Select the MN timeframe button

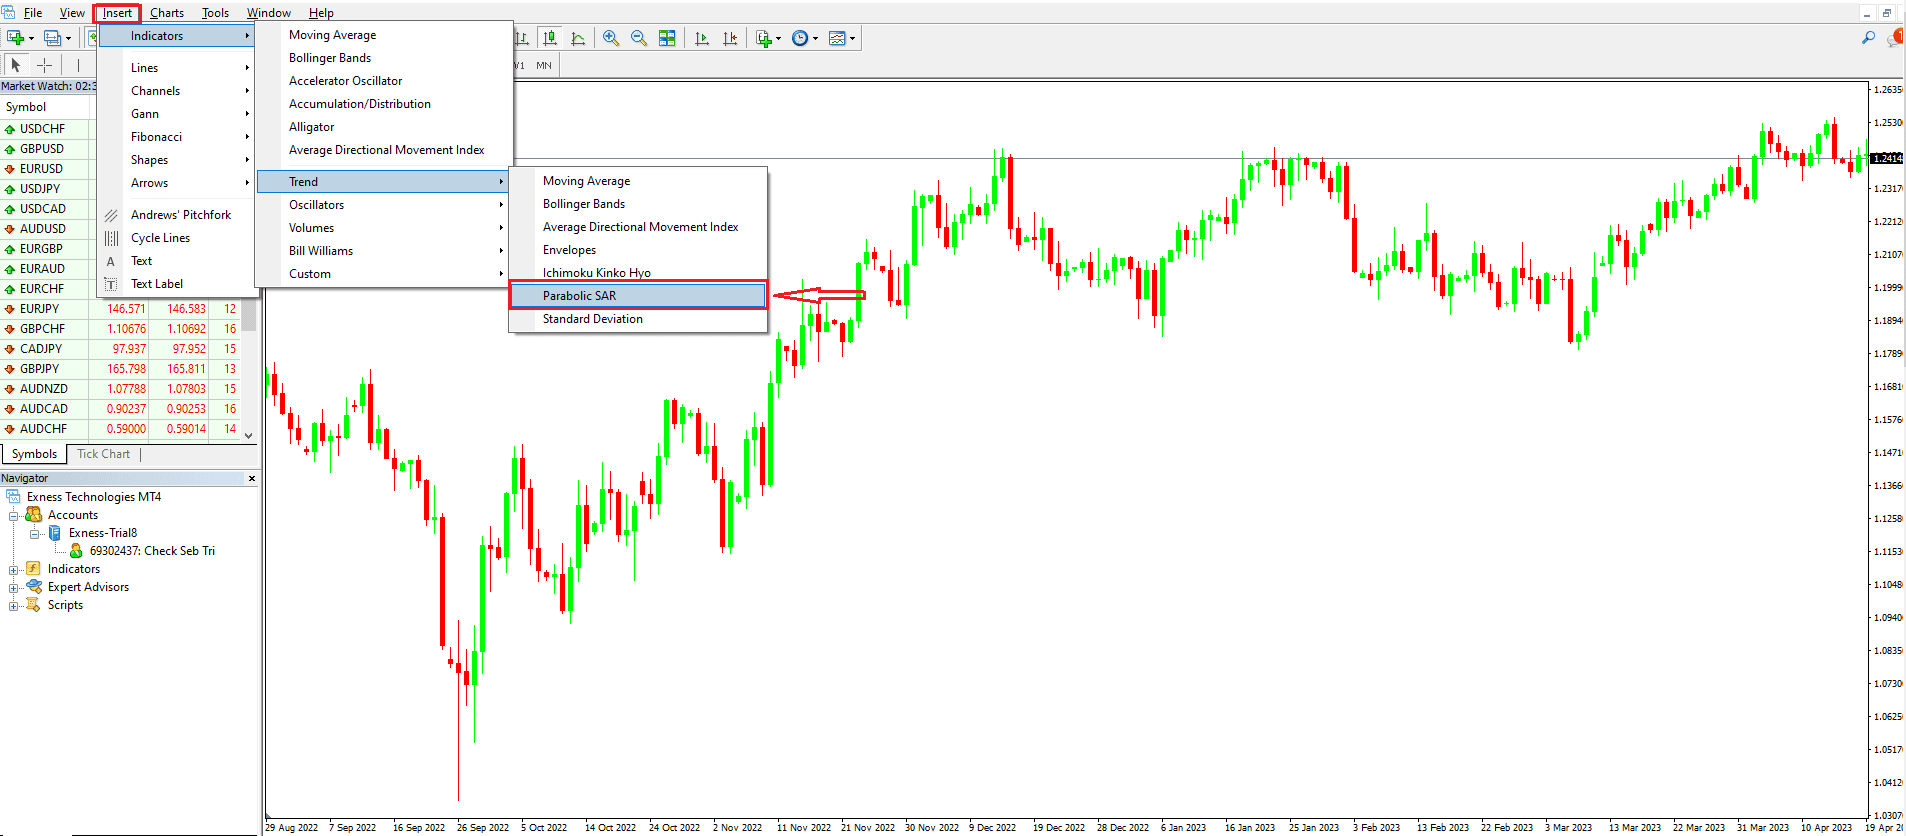(544, 65)
